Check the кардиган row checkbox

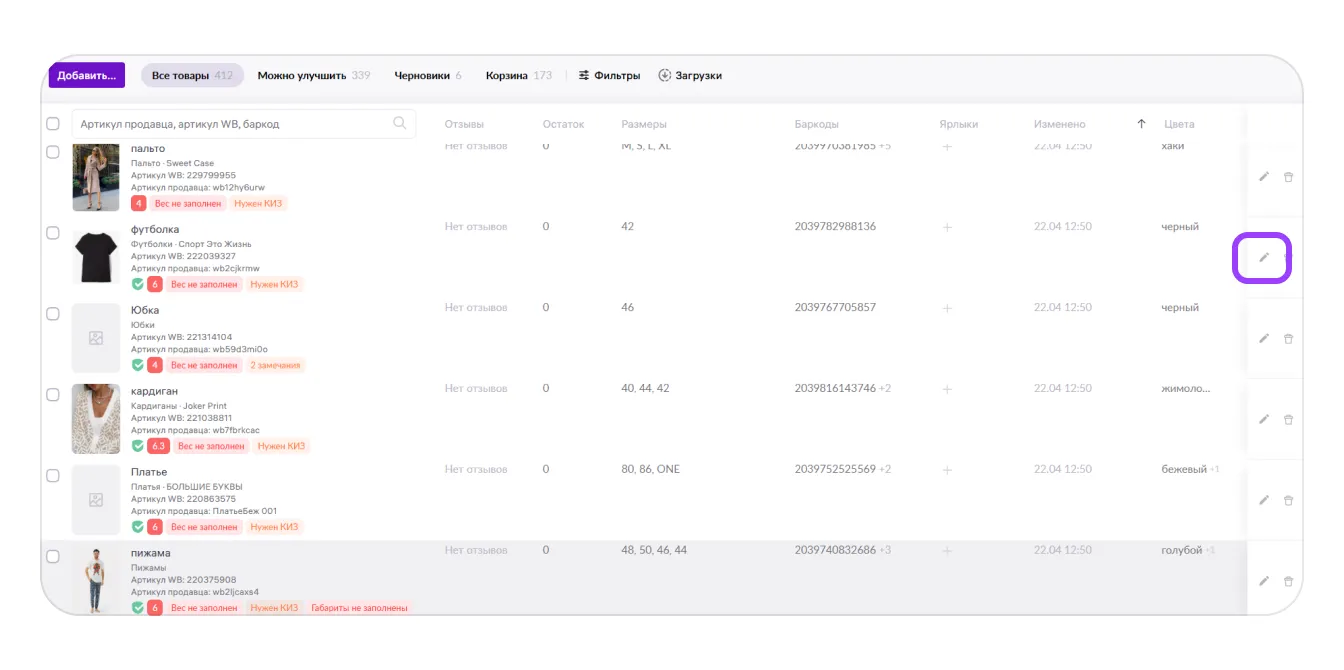[x=53, y=395]
